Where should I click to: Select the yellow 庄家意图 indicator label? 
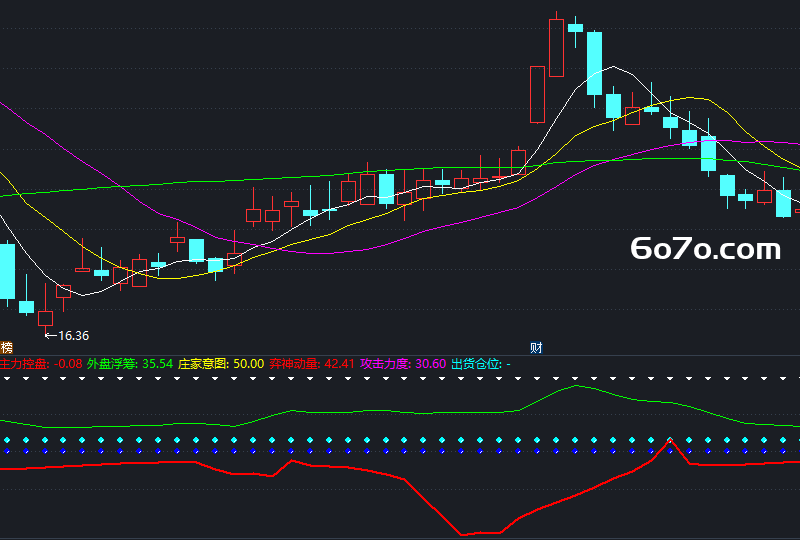(x=203, y=364)
